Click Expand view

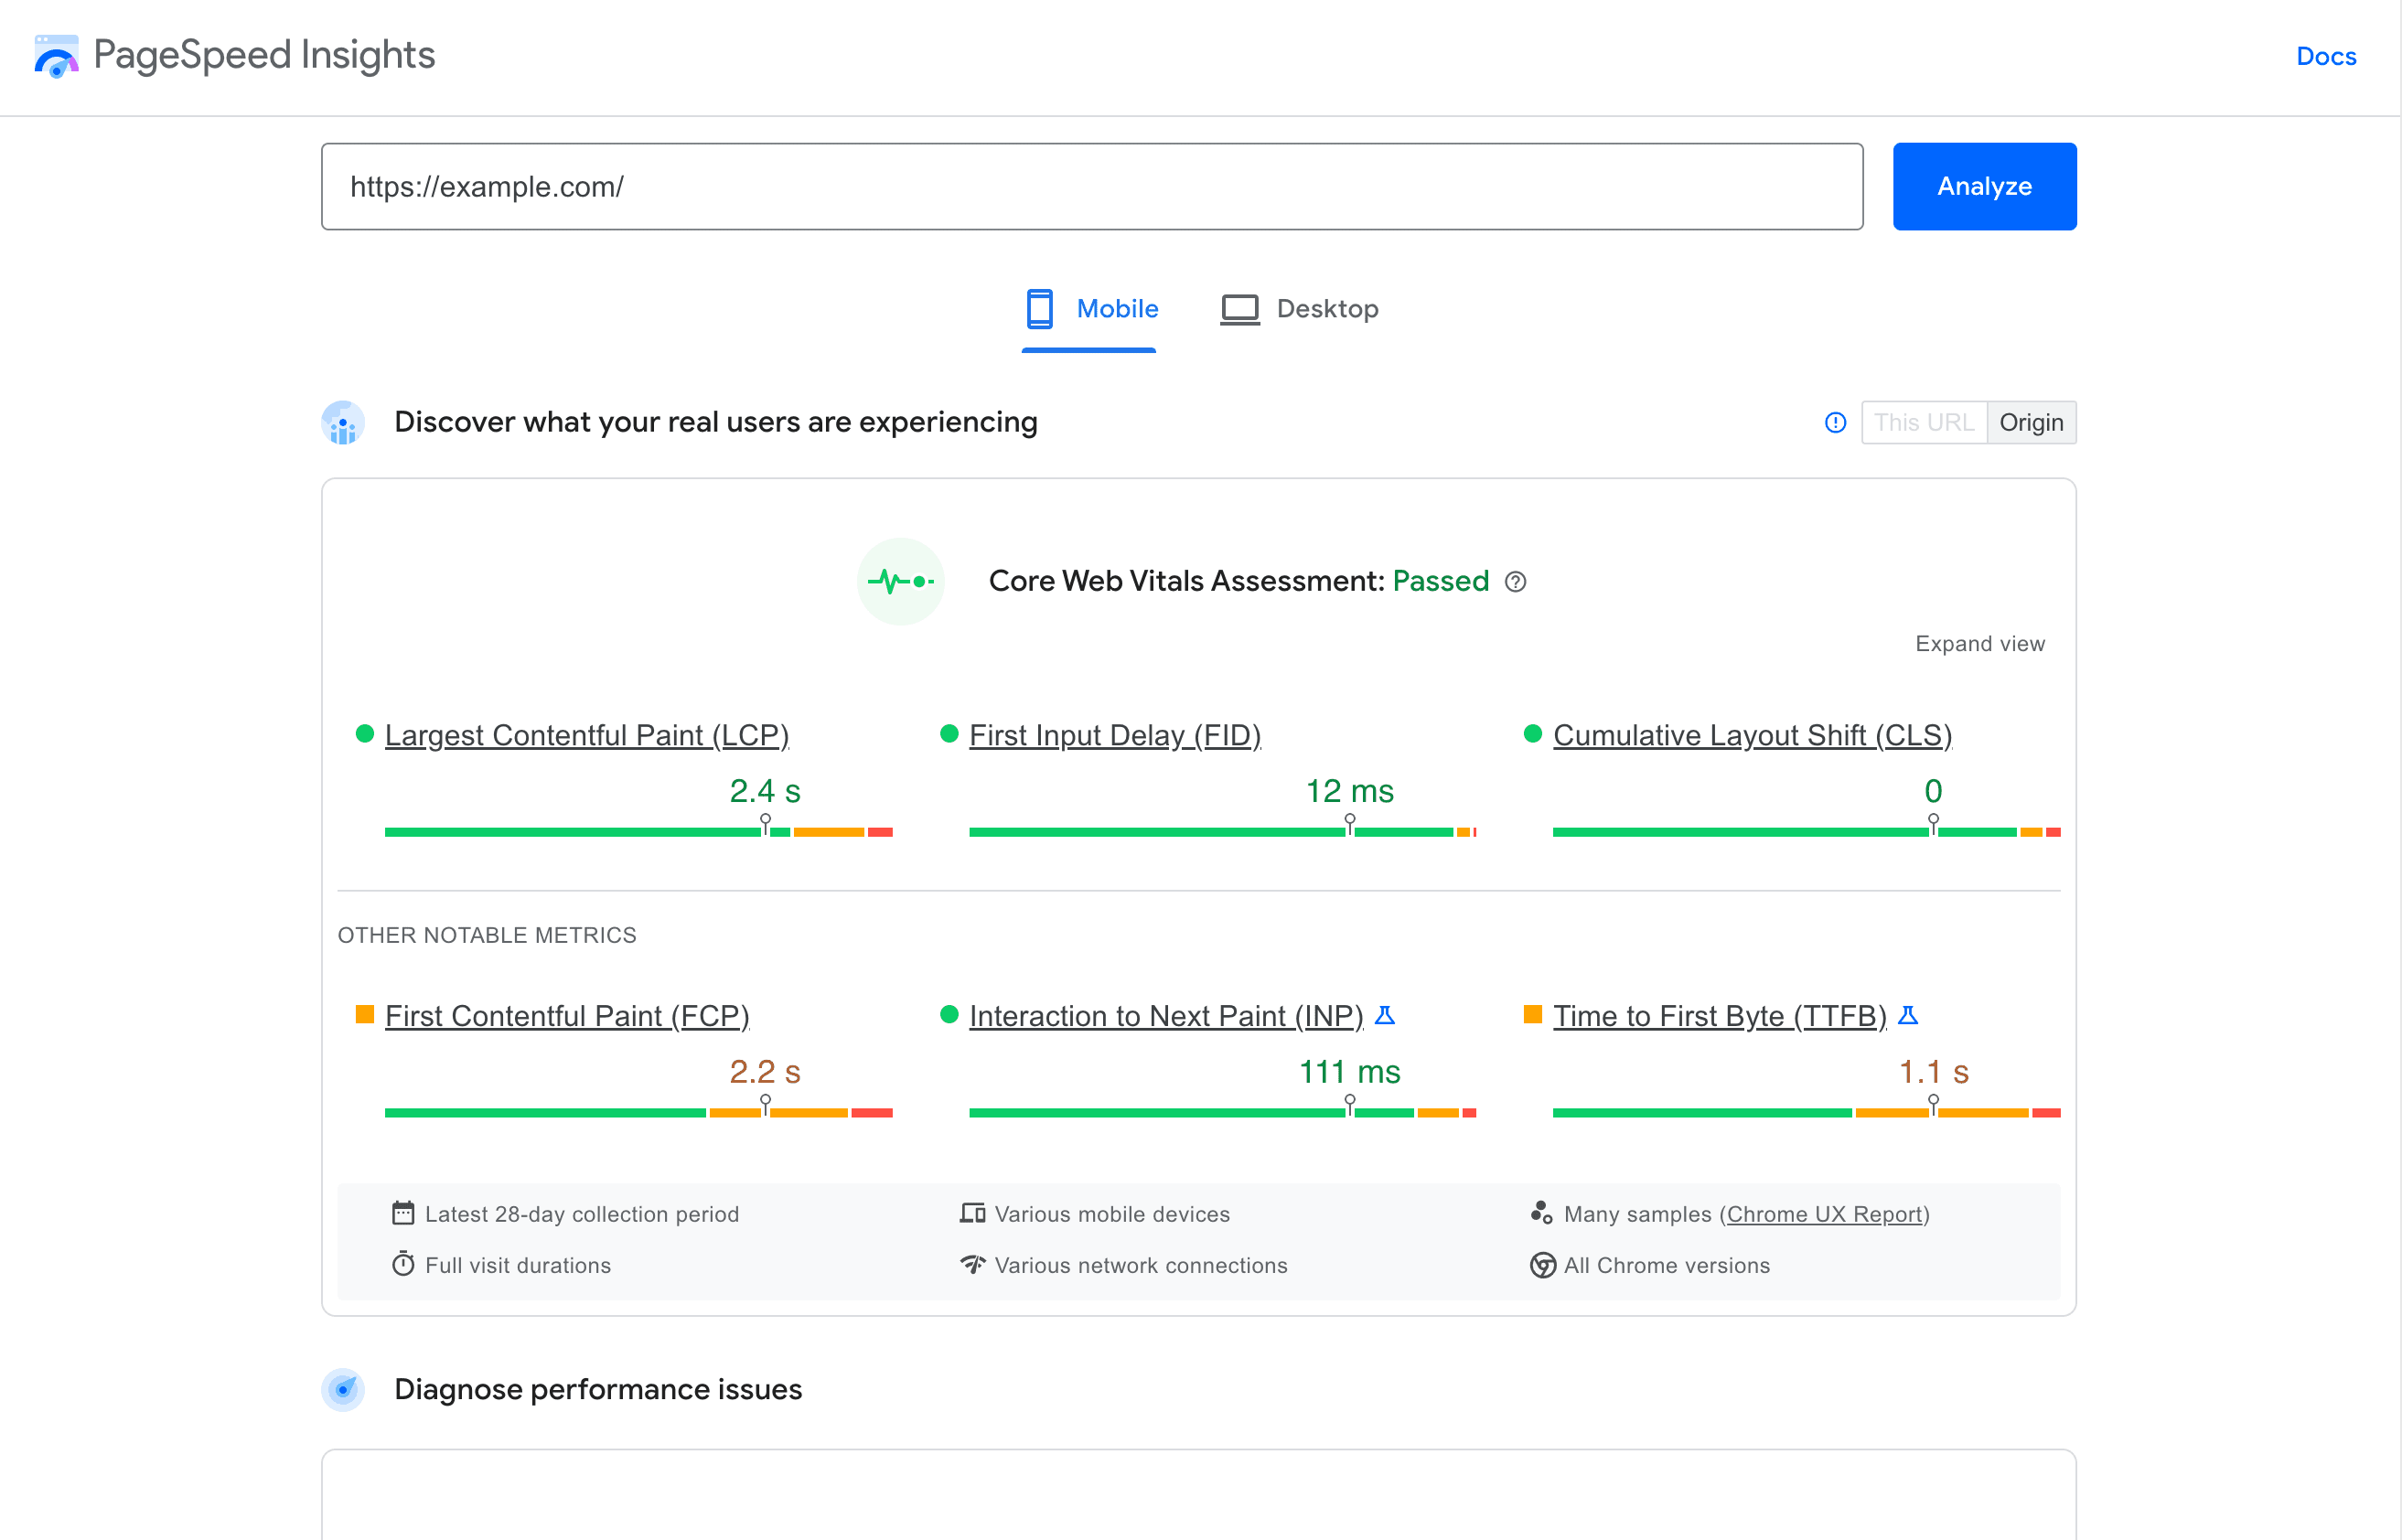pos(1980,643)
